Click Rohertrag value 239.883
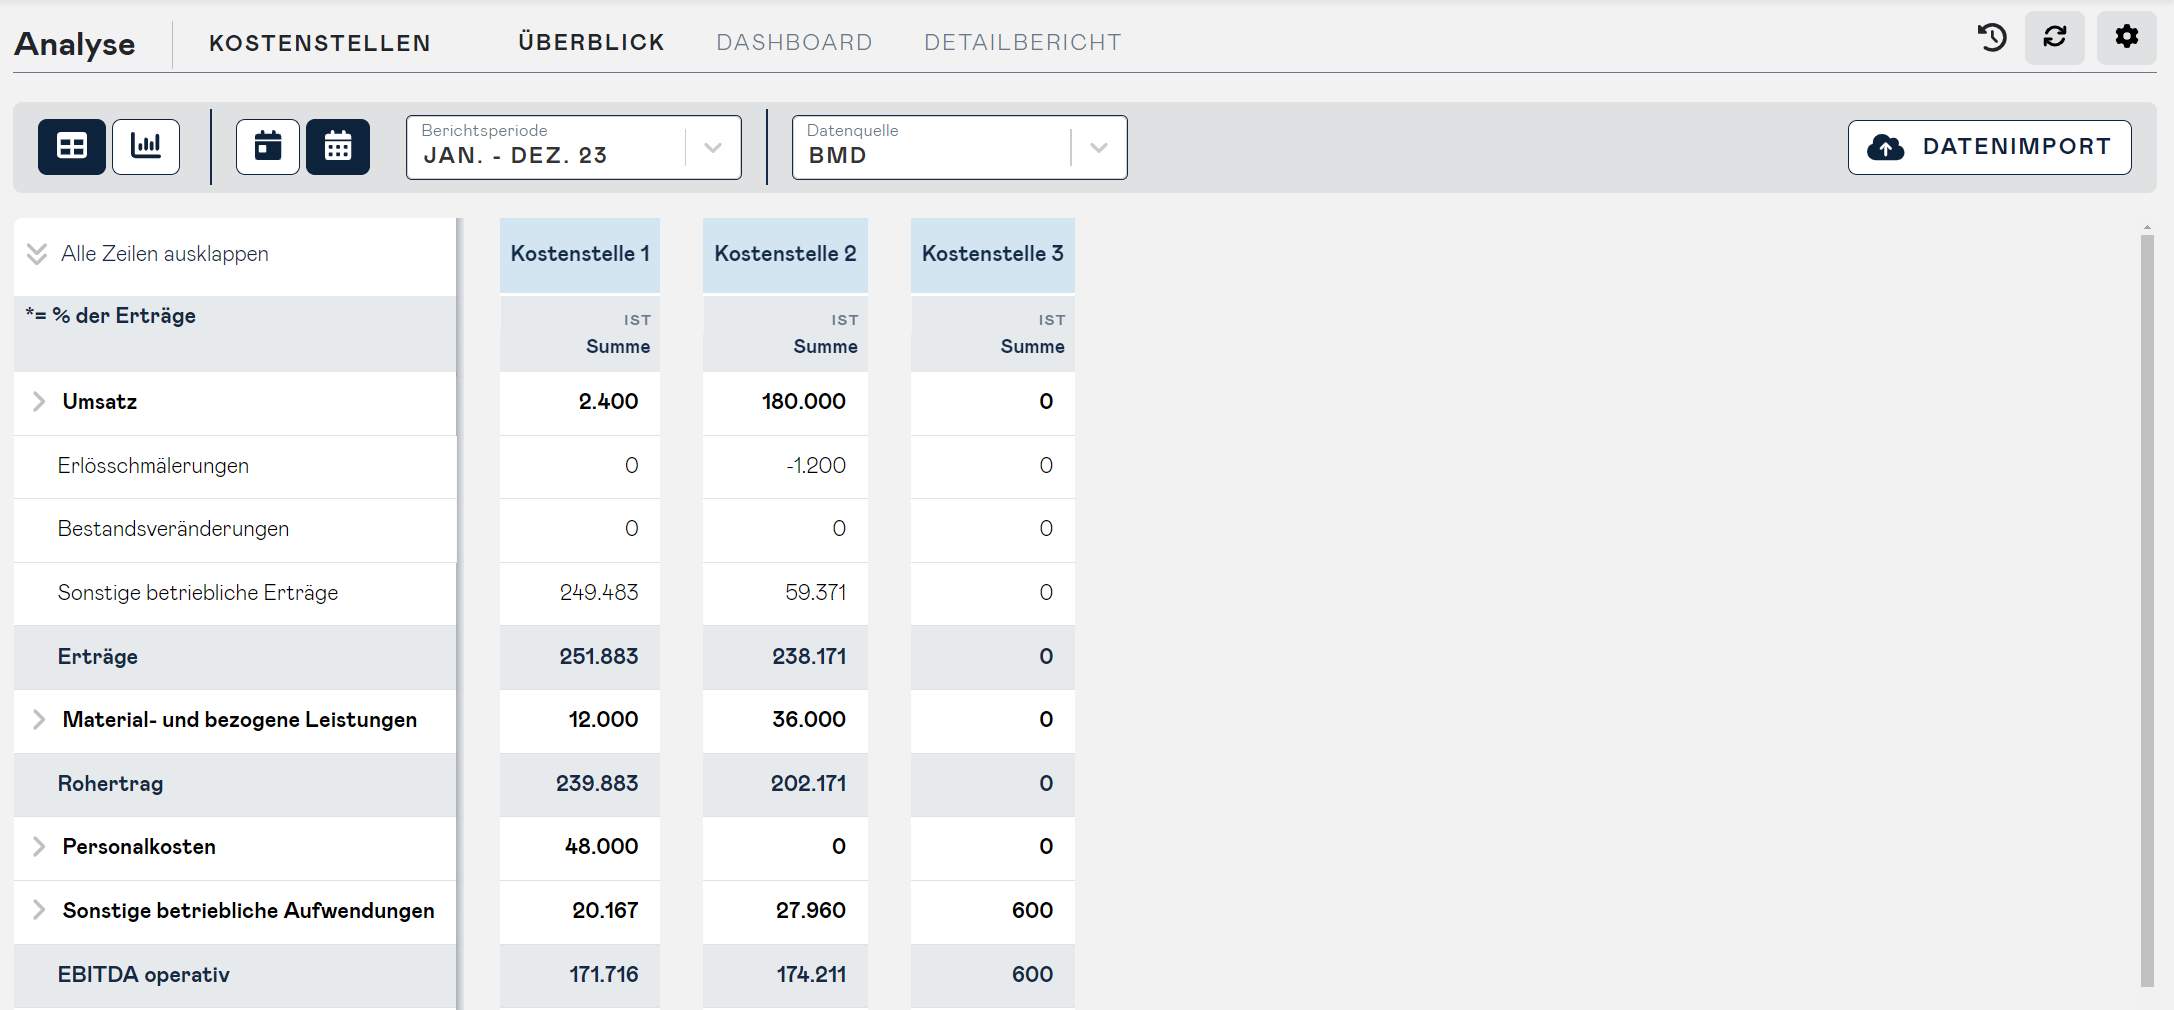The image size is (2174, 1010). pos(597,784)
